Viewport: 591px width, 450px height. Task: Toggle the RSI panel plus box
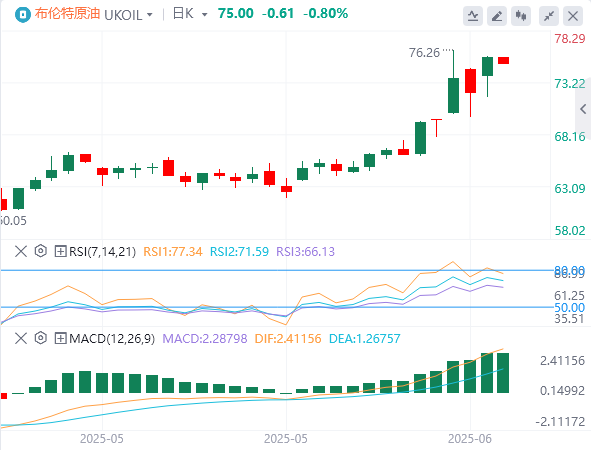[60, 251]
